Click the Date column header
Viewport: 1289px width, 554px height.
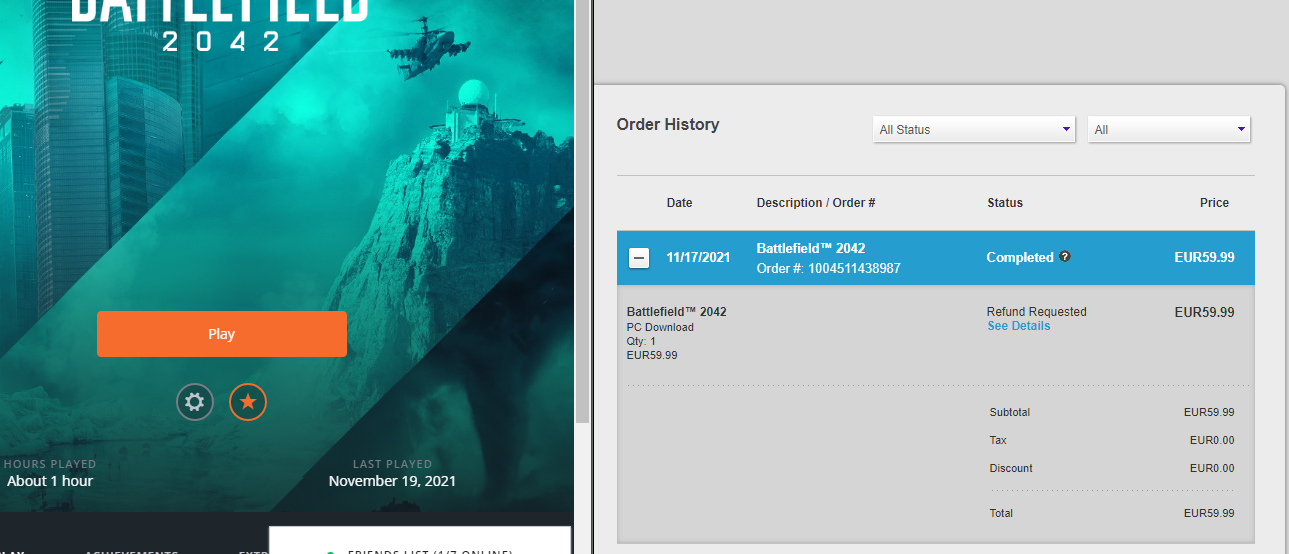pyautogui.click(x=679, y=203)
